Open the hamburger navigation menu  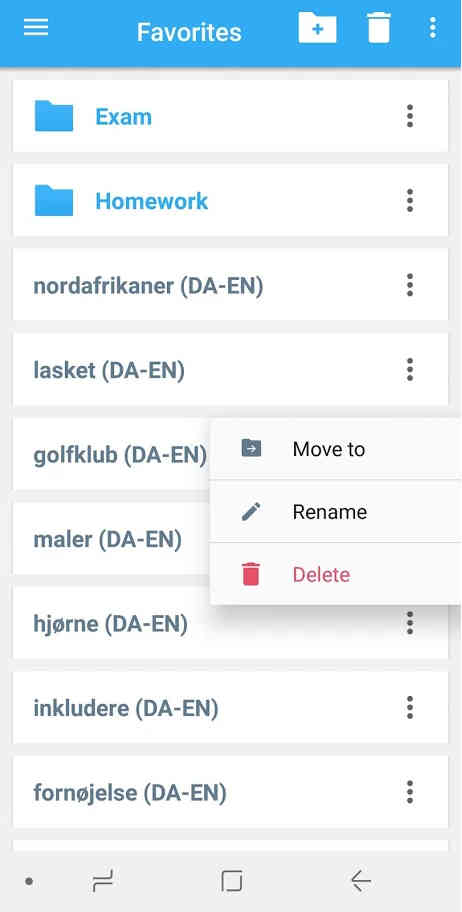coord(36,27)
